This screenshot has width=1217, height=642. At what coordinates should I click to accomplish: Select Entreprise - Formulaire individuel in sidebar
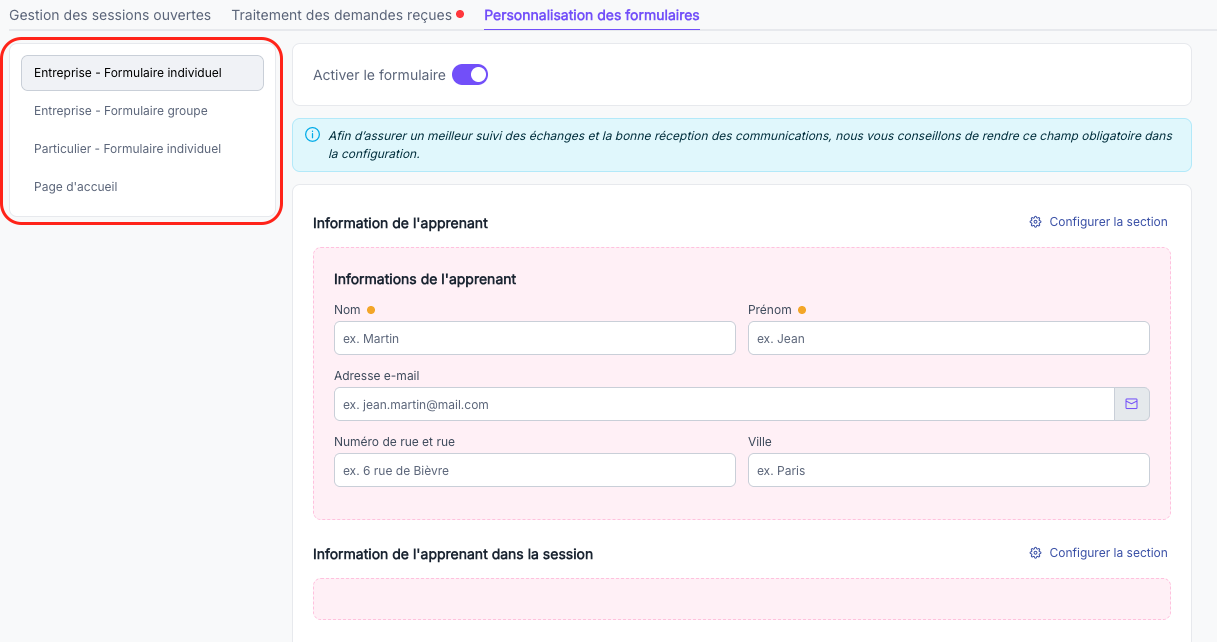tap(142, 73)
